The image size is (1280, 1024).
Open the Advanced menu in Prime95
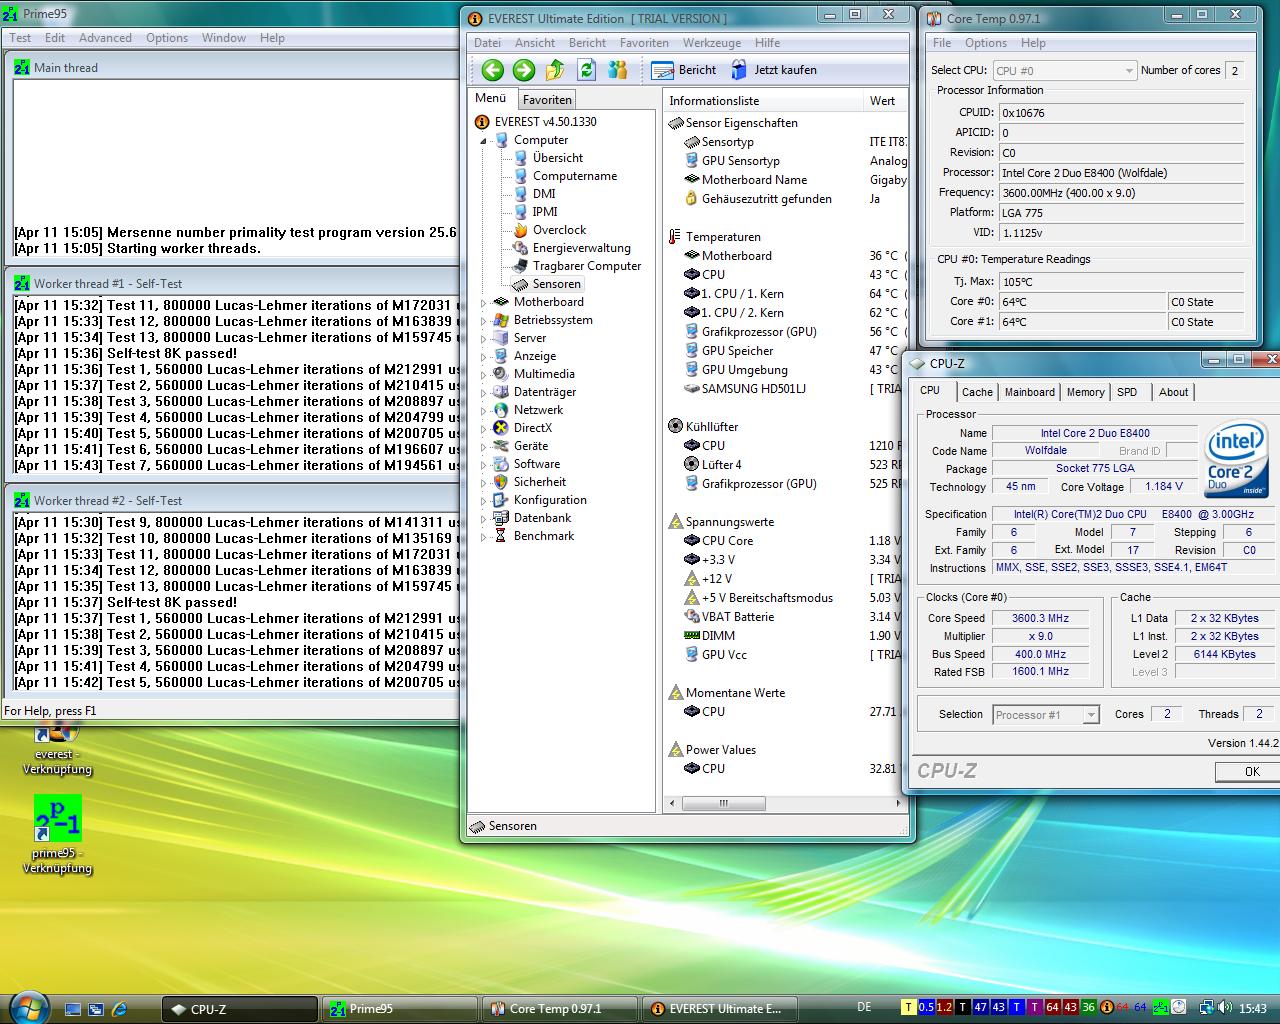pos(105,38)
